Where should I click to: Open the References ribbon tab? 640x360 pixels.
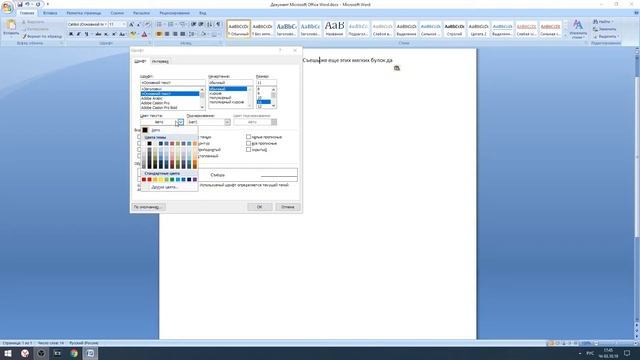(x=117, y=13)
